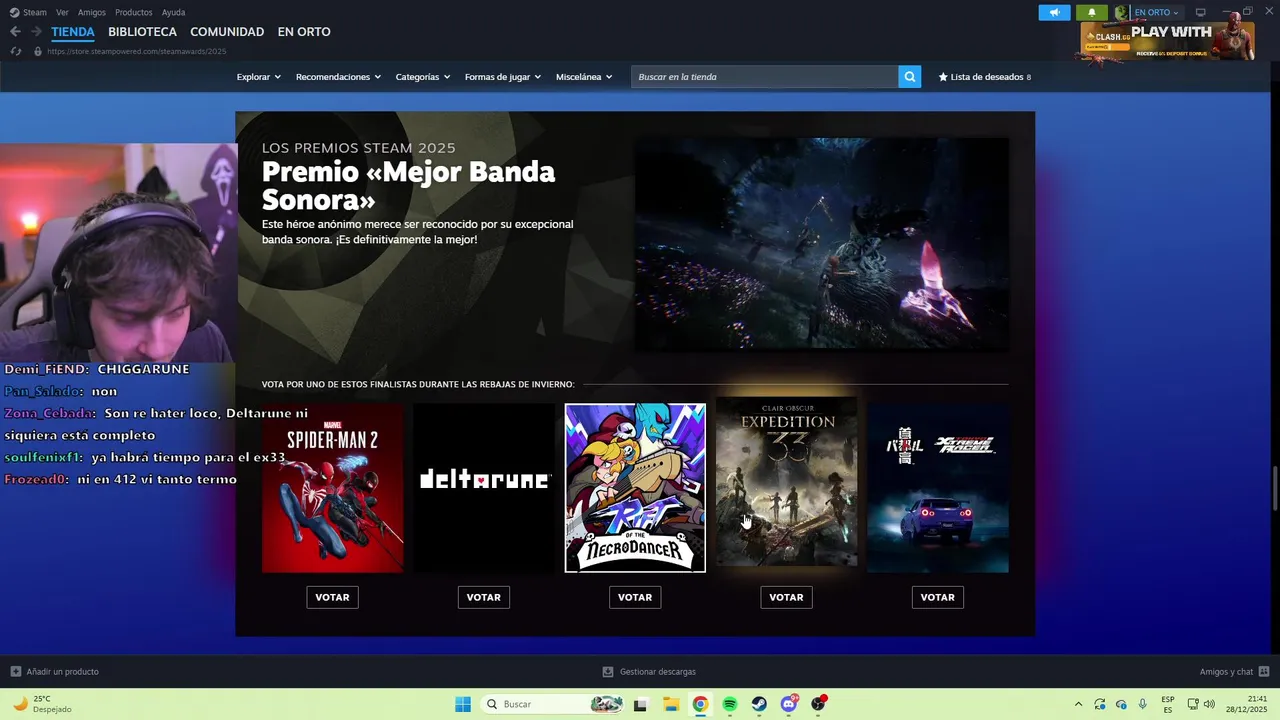
Task: Click the Deltarune cover art
Action: (x=484, y=488)
